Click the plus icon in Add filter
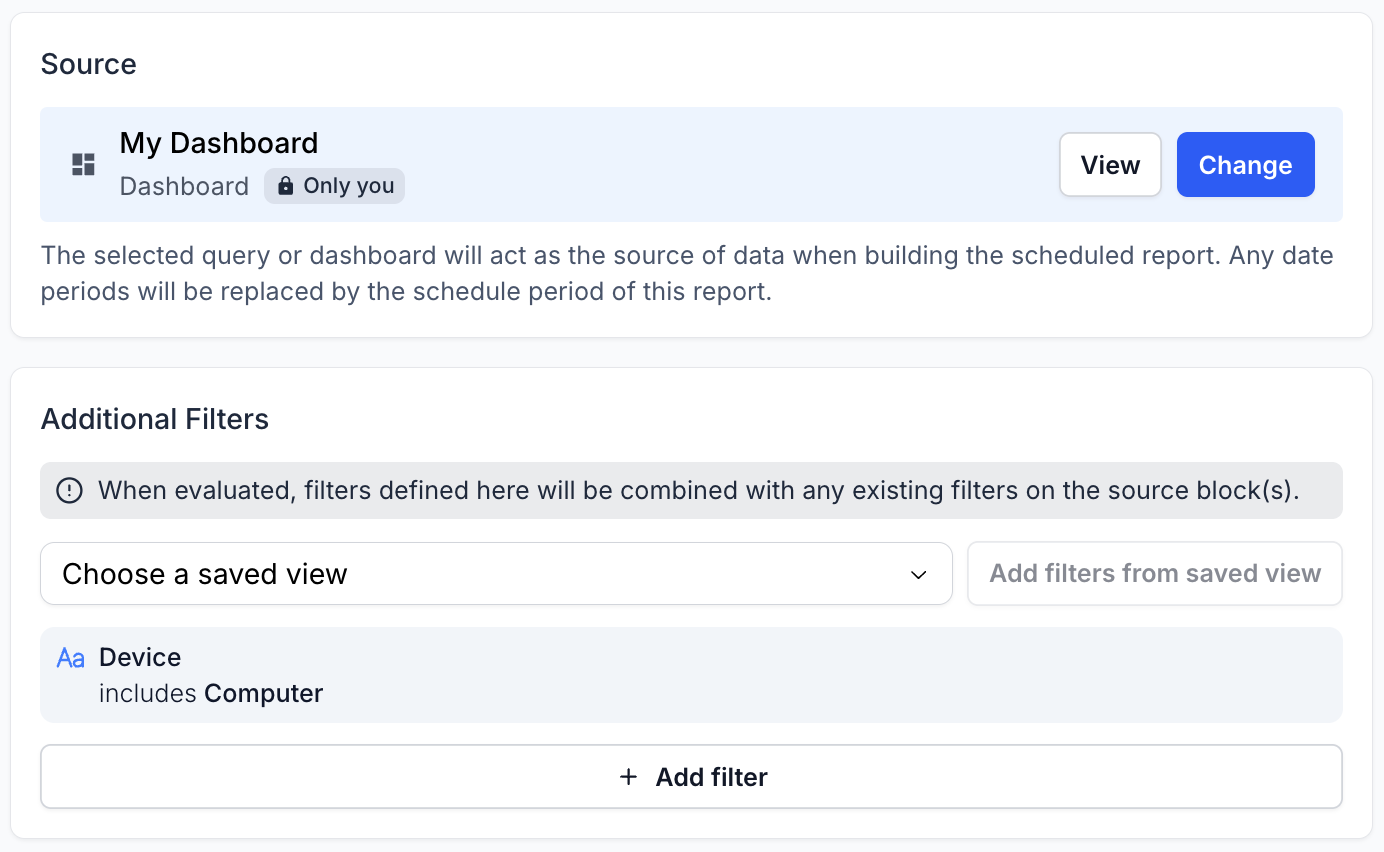The height and width of the screenshot is (852, 1384). (x=628, y=777)
